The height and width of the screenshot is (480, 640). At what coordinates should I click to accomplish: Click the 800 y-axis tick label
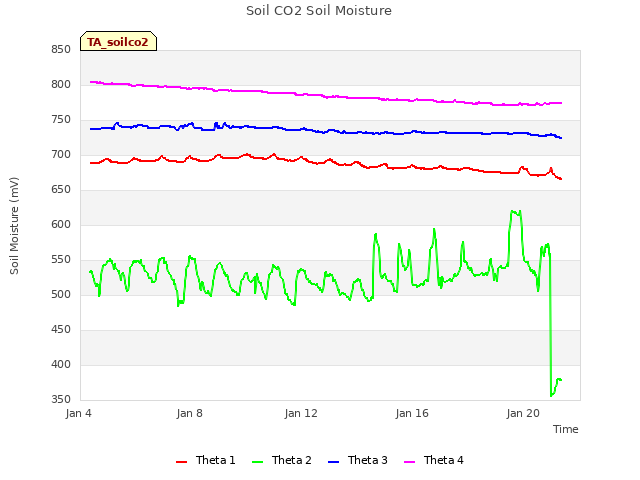[61, 84]
